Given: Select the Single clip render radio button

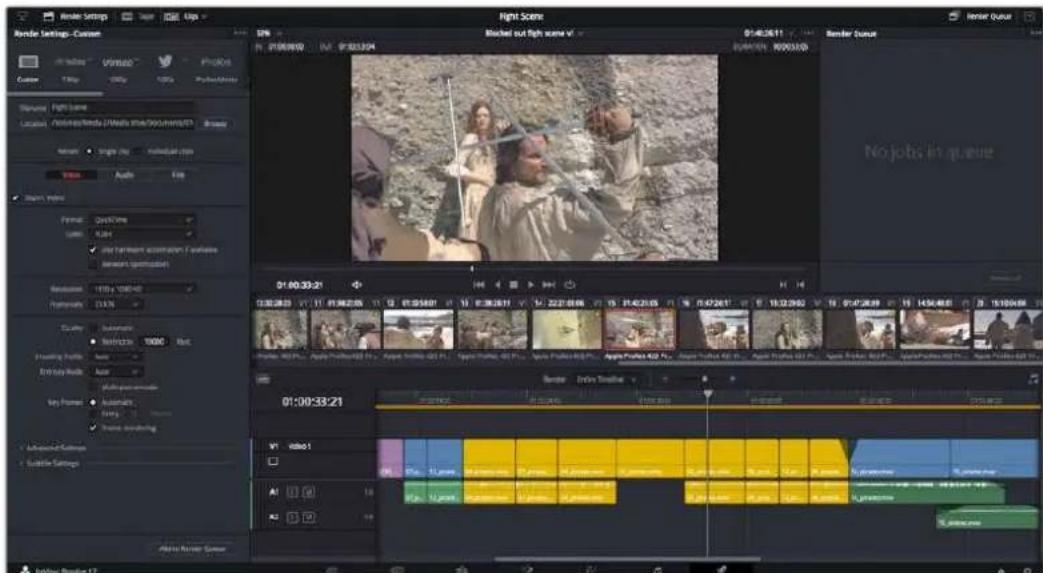Looking at the screenshot, I should pyautogui.click(x=90, y=151).
